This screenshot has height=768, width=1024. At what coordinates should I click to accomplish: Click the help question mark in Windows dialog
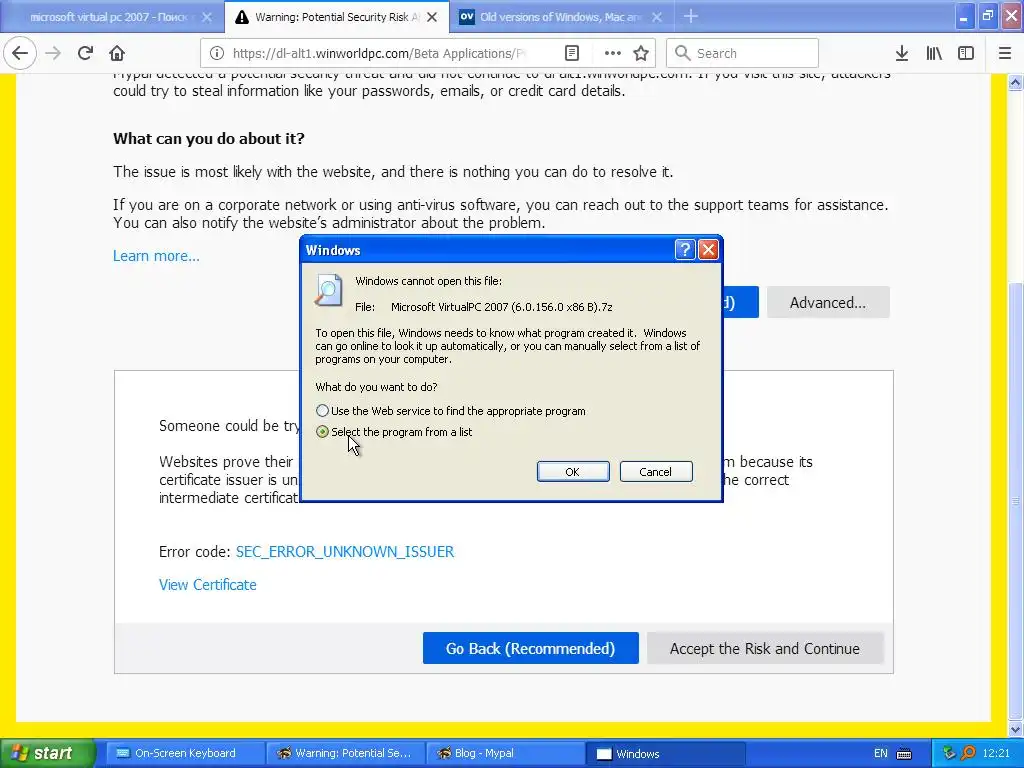coord(684,249)
